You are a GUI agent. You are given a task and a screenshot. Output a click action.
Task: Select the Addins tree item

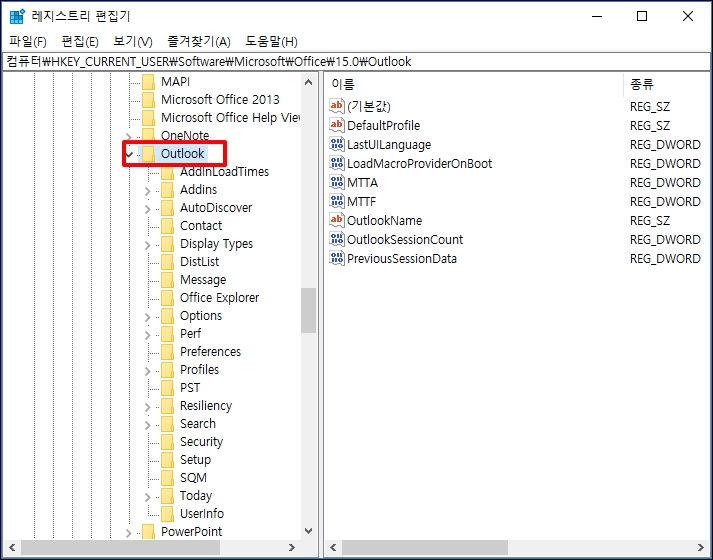[x=199, y=190]
